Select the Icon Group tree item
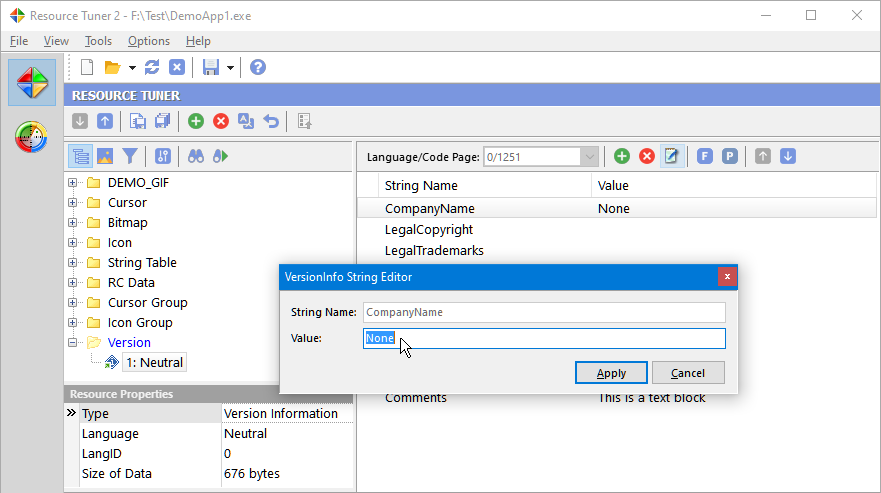Screen dimensions: 881x493 (140, 323)
